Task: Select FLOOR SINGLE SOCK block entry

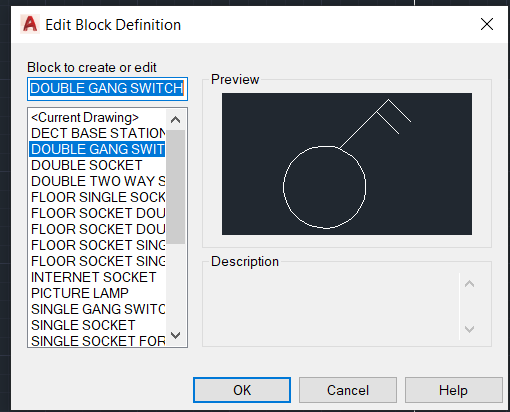Action: point(97,197)
